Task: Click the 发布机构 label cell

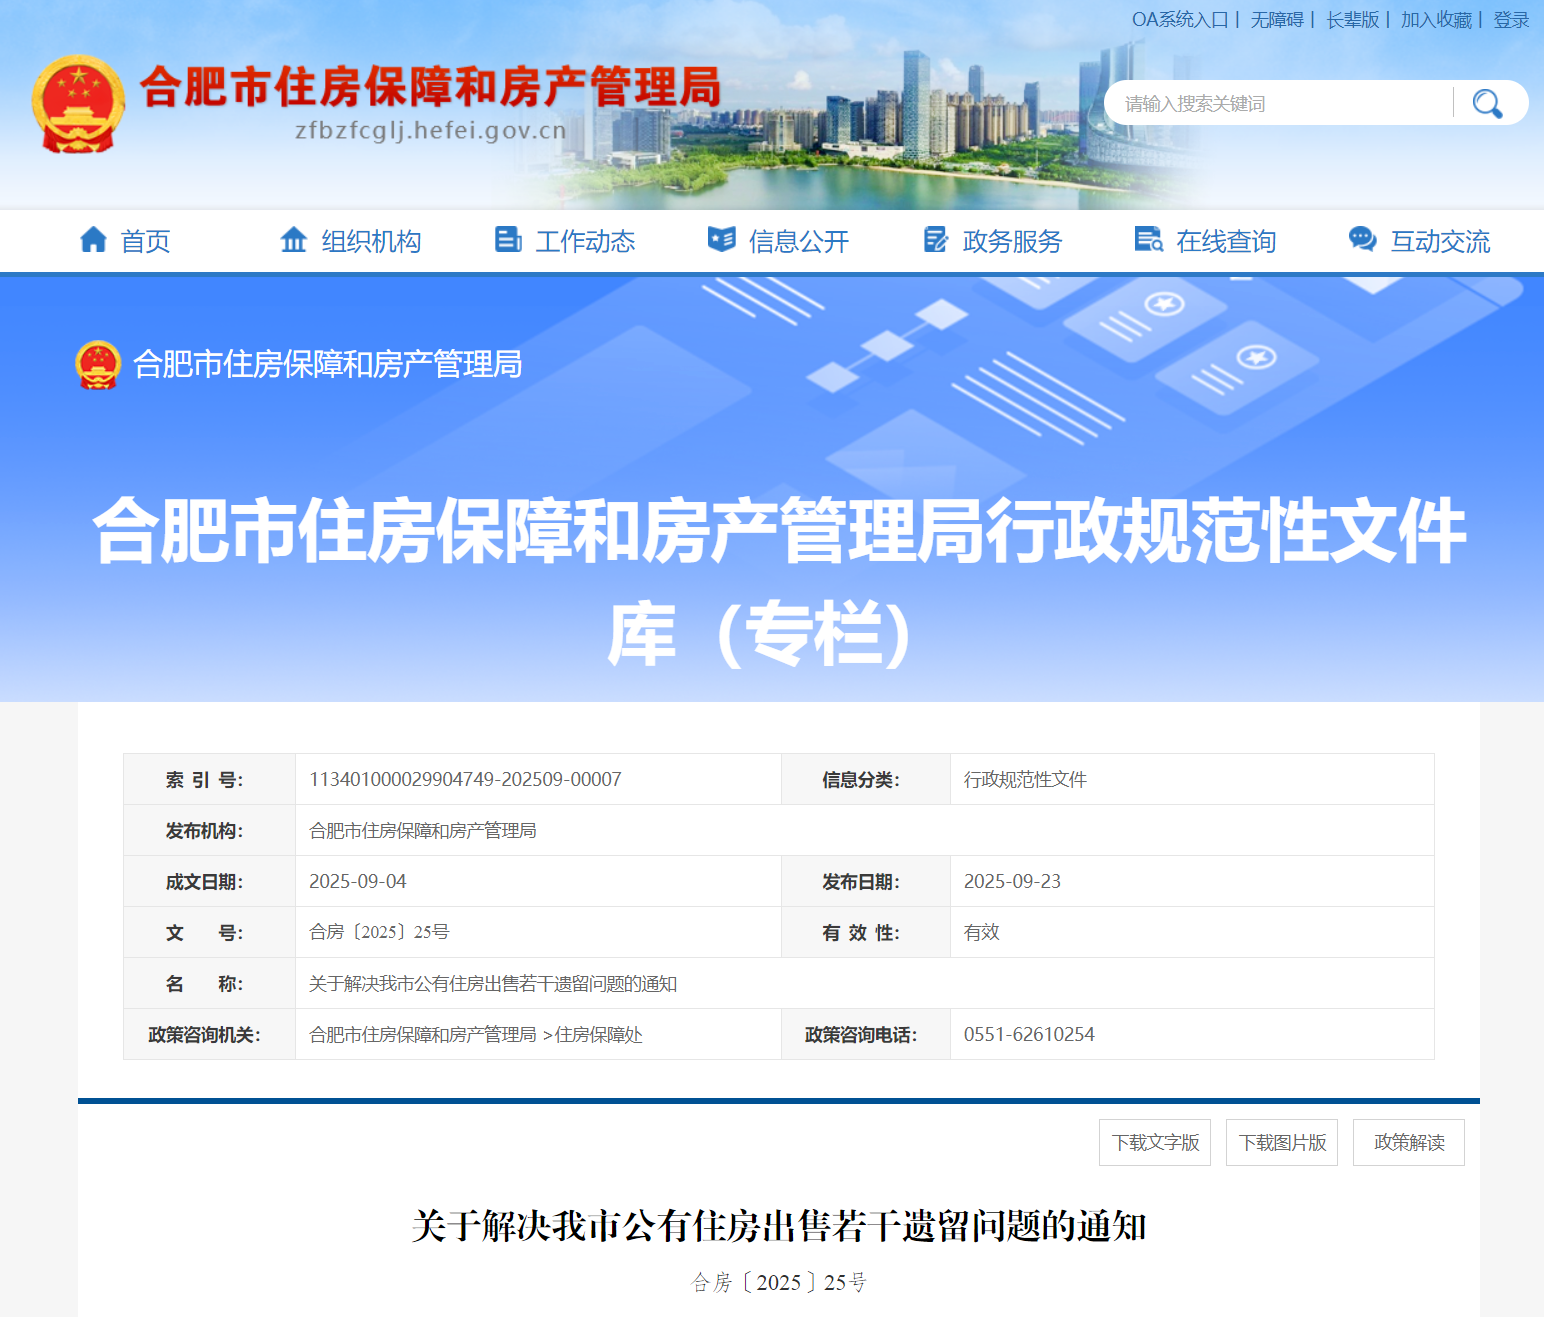Action: pyautogui.click(x=209, y=830)
